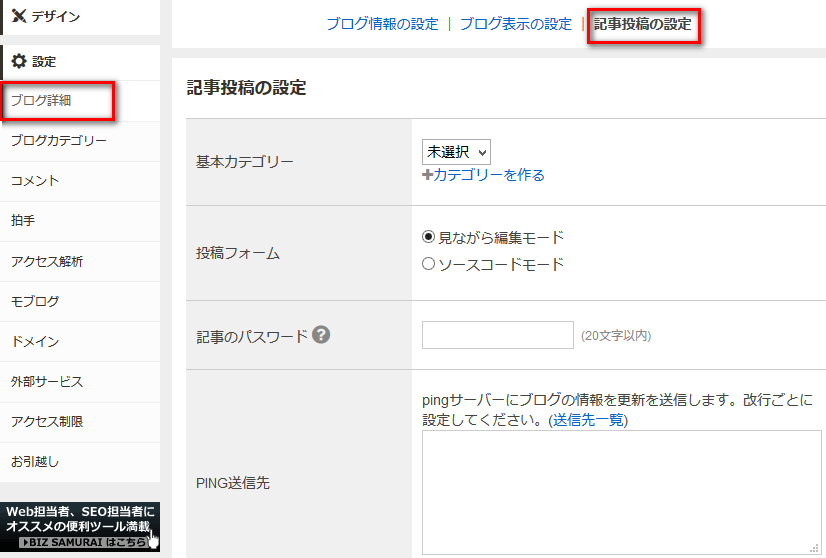Click the design tools icon beside デザイン
The image size is (826, 558).
click(19, 16)
